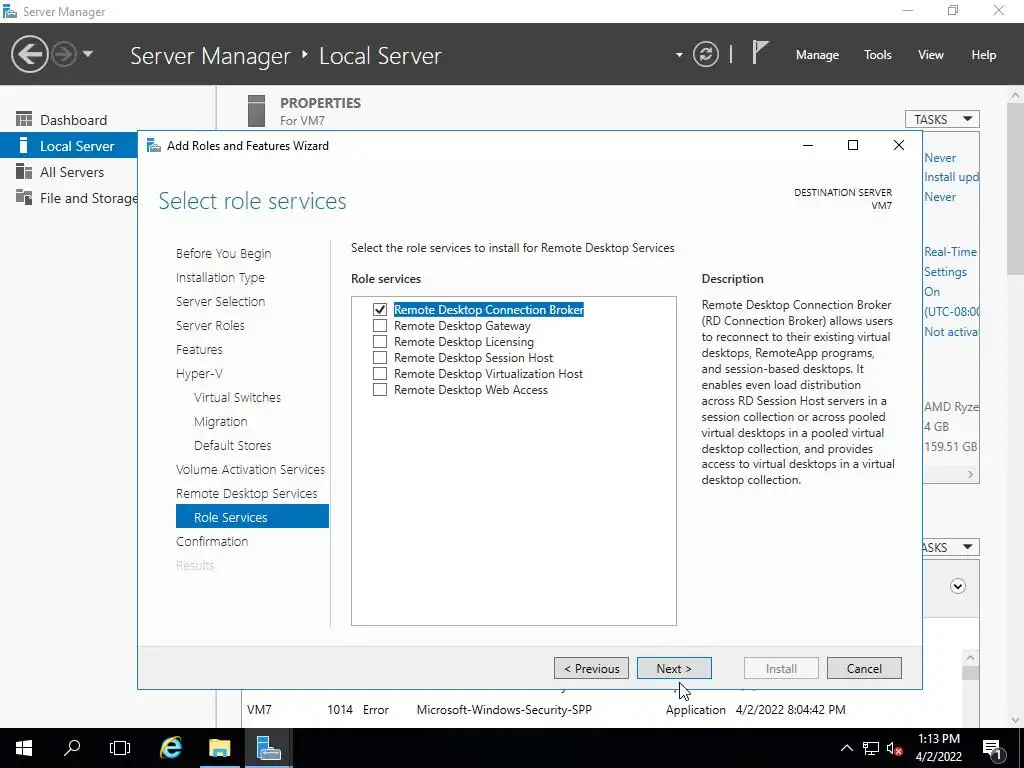Click the Previous button
The image size is (1024, 768).
point(591,668)
